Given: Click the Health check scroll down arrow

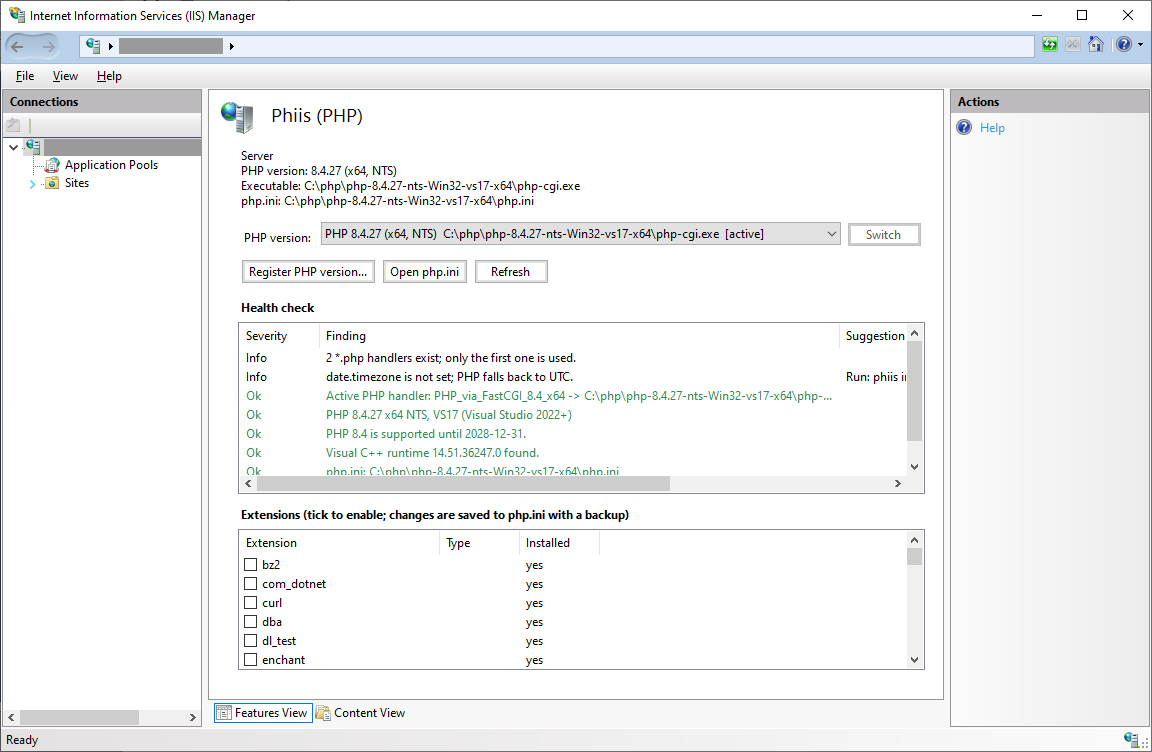Looking at the screenshot, I should click(914, 466).
